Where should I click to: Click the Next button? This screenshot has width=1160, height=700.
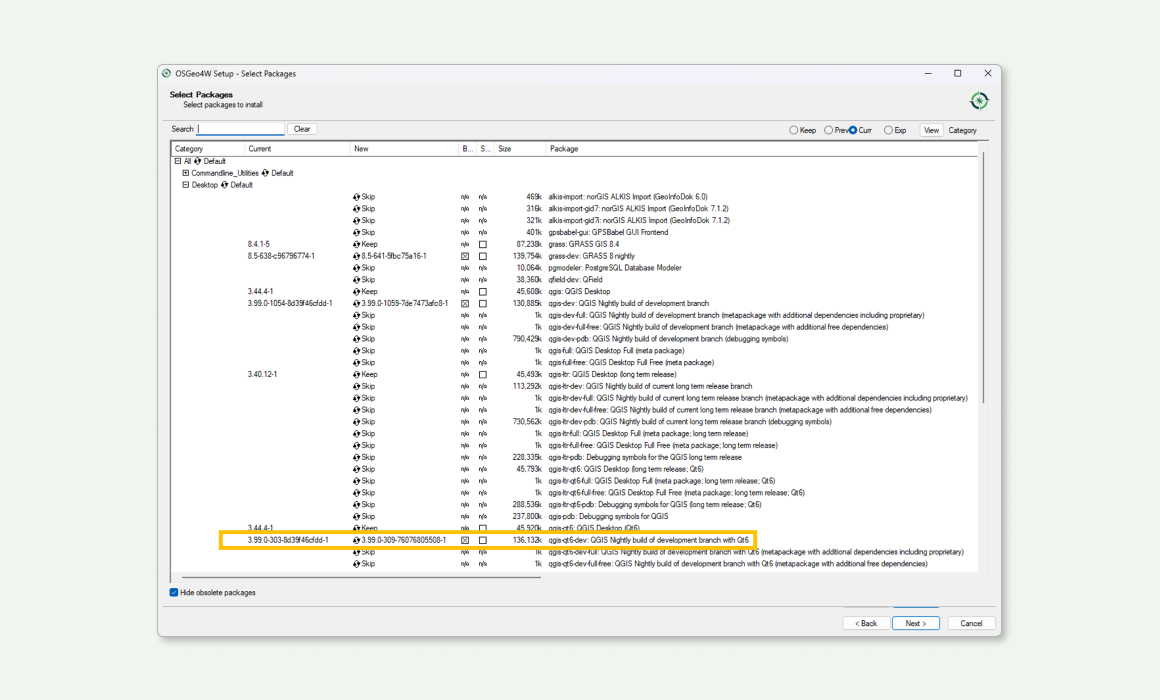[916, 623]
